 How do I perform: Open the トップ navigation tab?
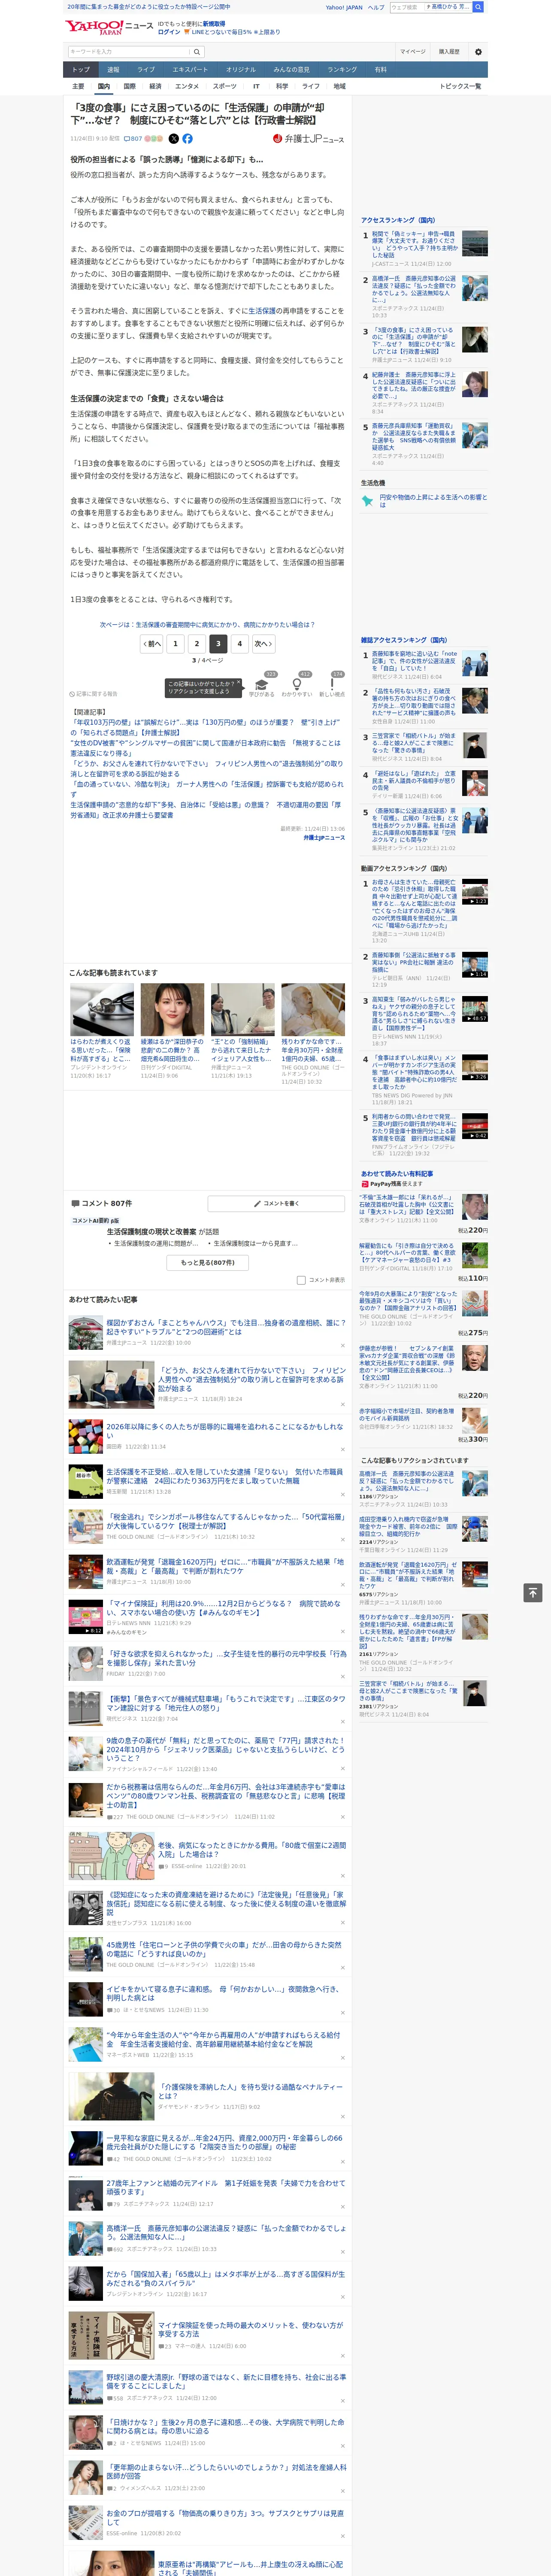[81, 70]
